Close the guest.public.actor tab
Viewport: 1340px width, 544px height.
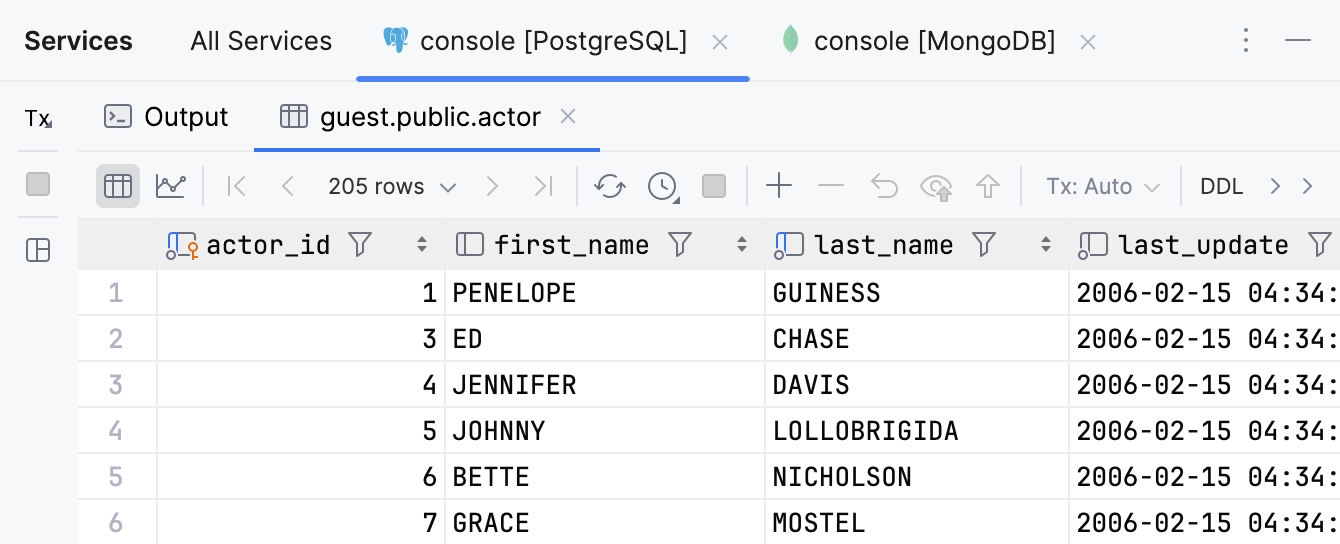[568, 117]
